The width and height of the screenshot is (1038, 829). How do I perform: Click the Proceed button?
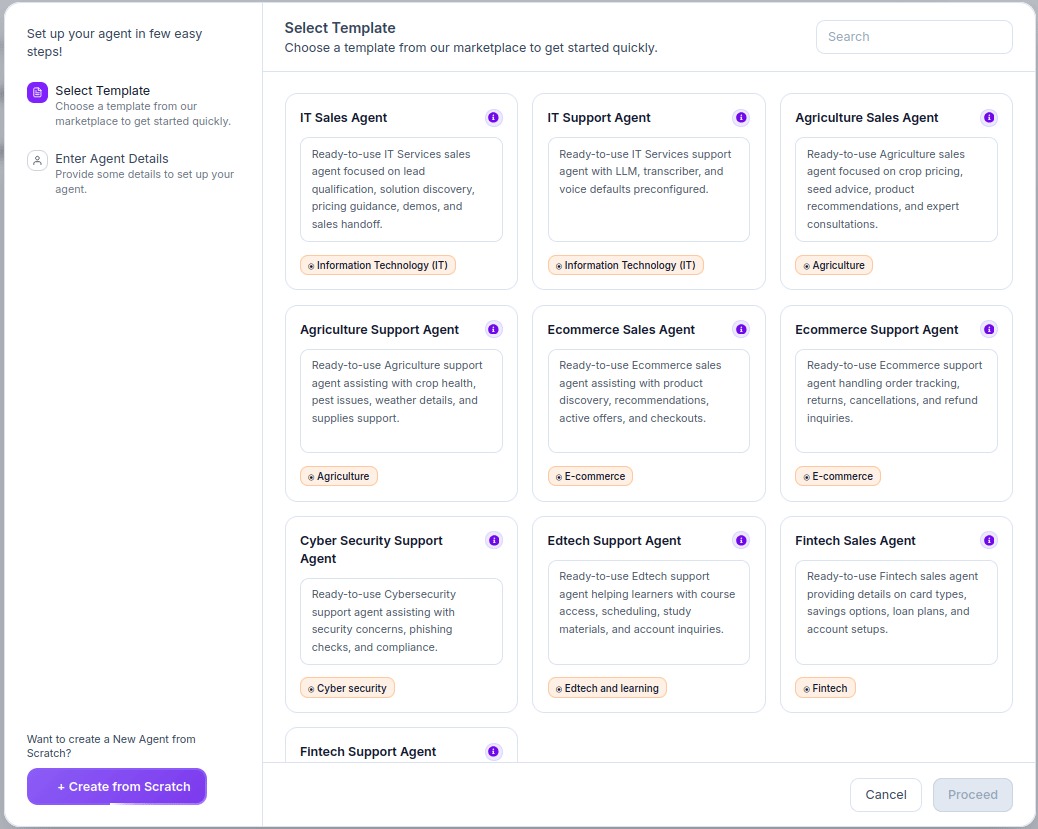[x=972, y=795]
